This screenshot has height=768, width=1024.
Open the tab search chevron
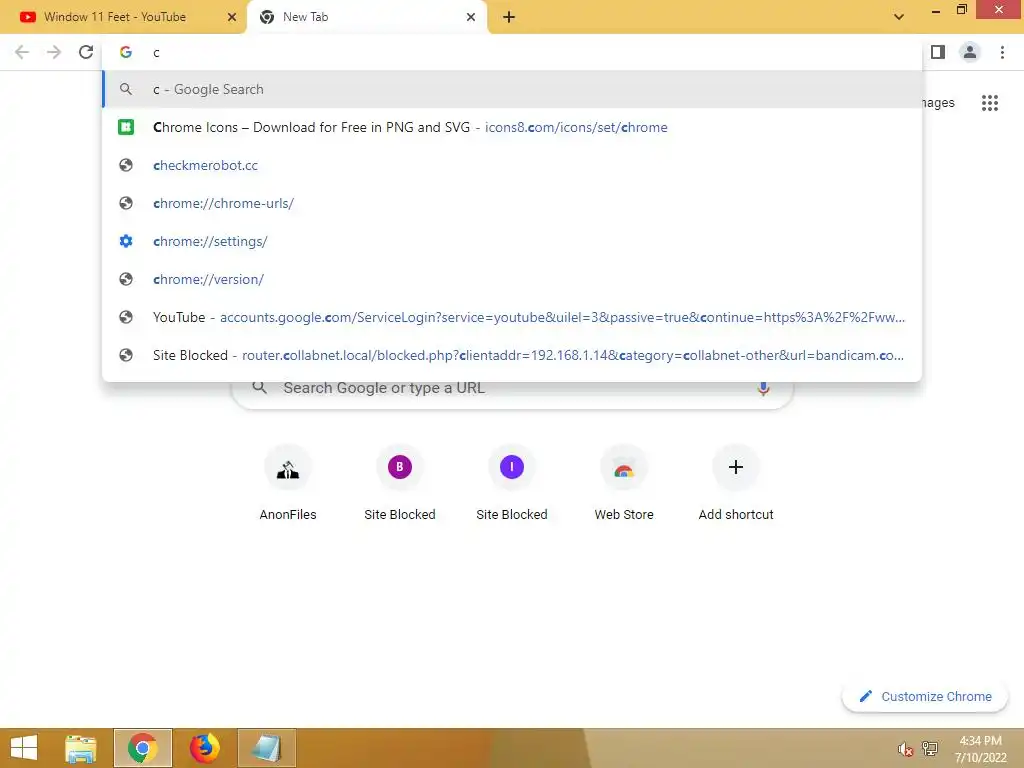(899, 17)
